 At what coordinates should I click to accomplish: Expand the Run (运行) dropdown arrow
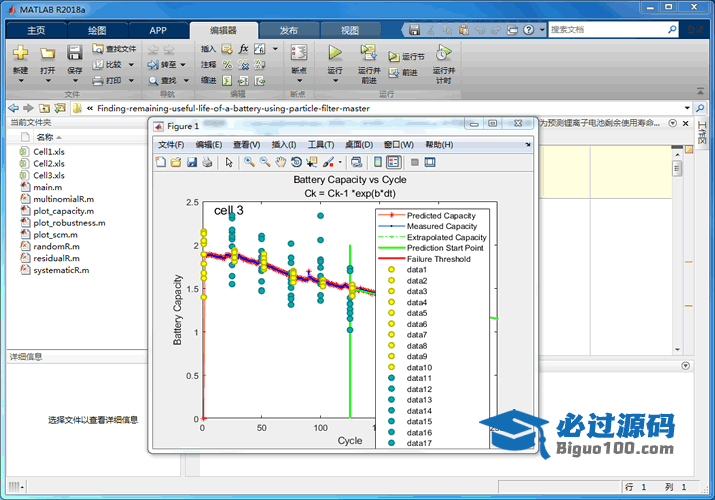pyautogui.click(x=336, y=81)
